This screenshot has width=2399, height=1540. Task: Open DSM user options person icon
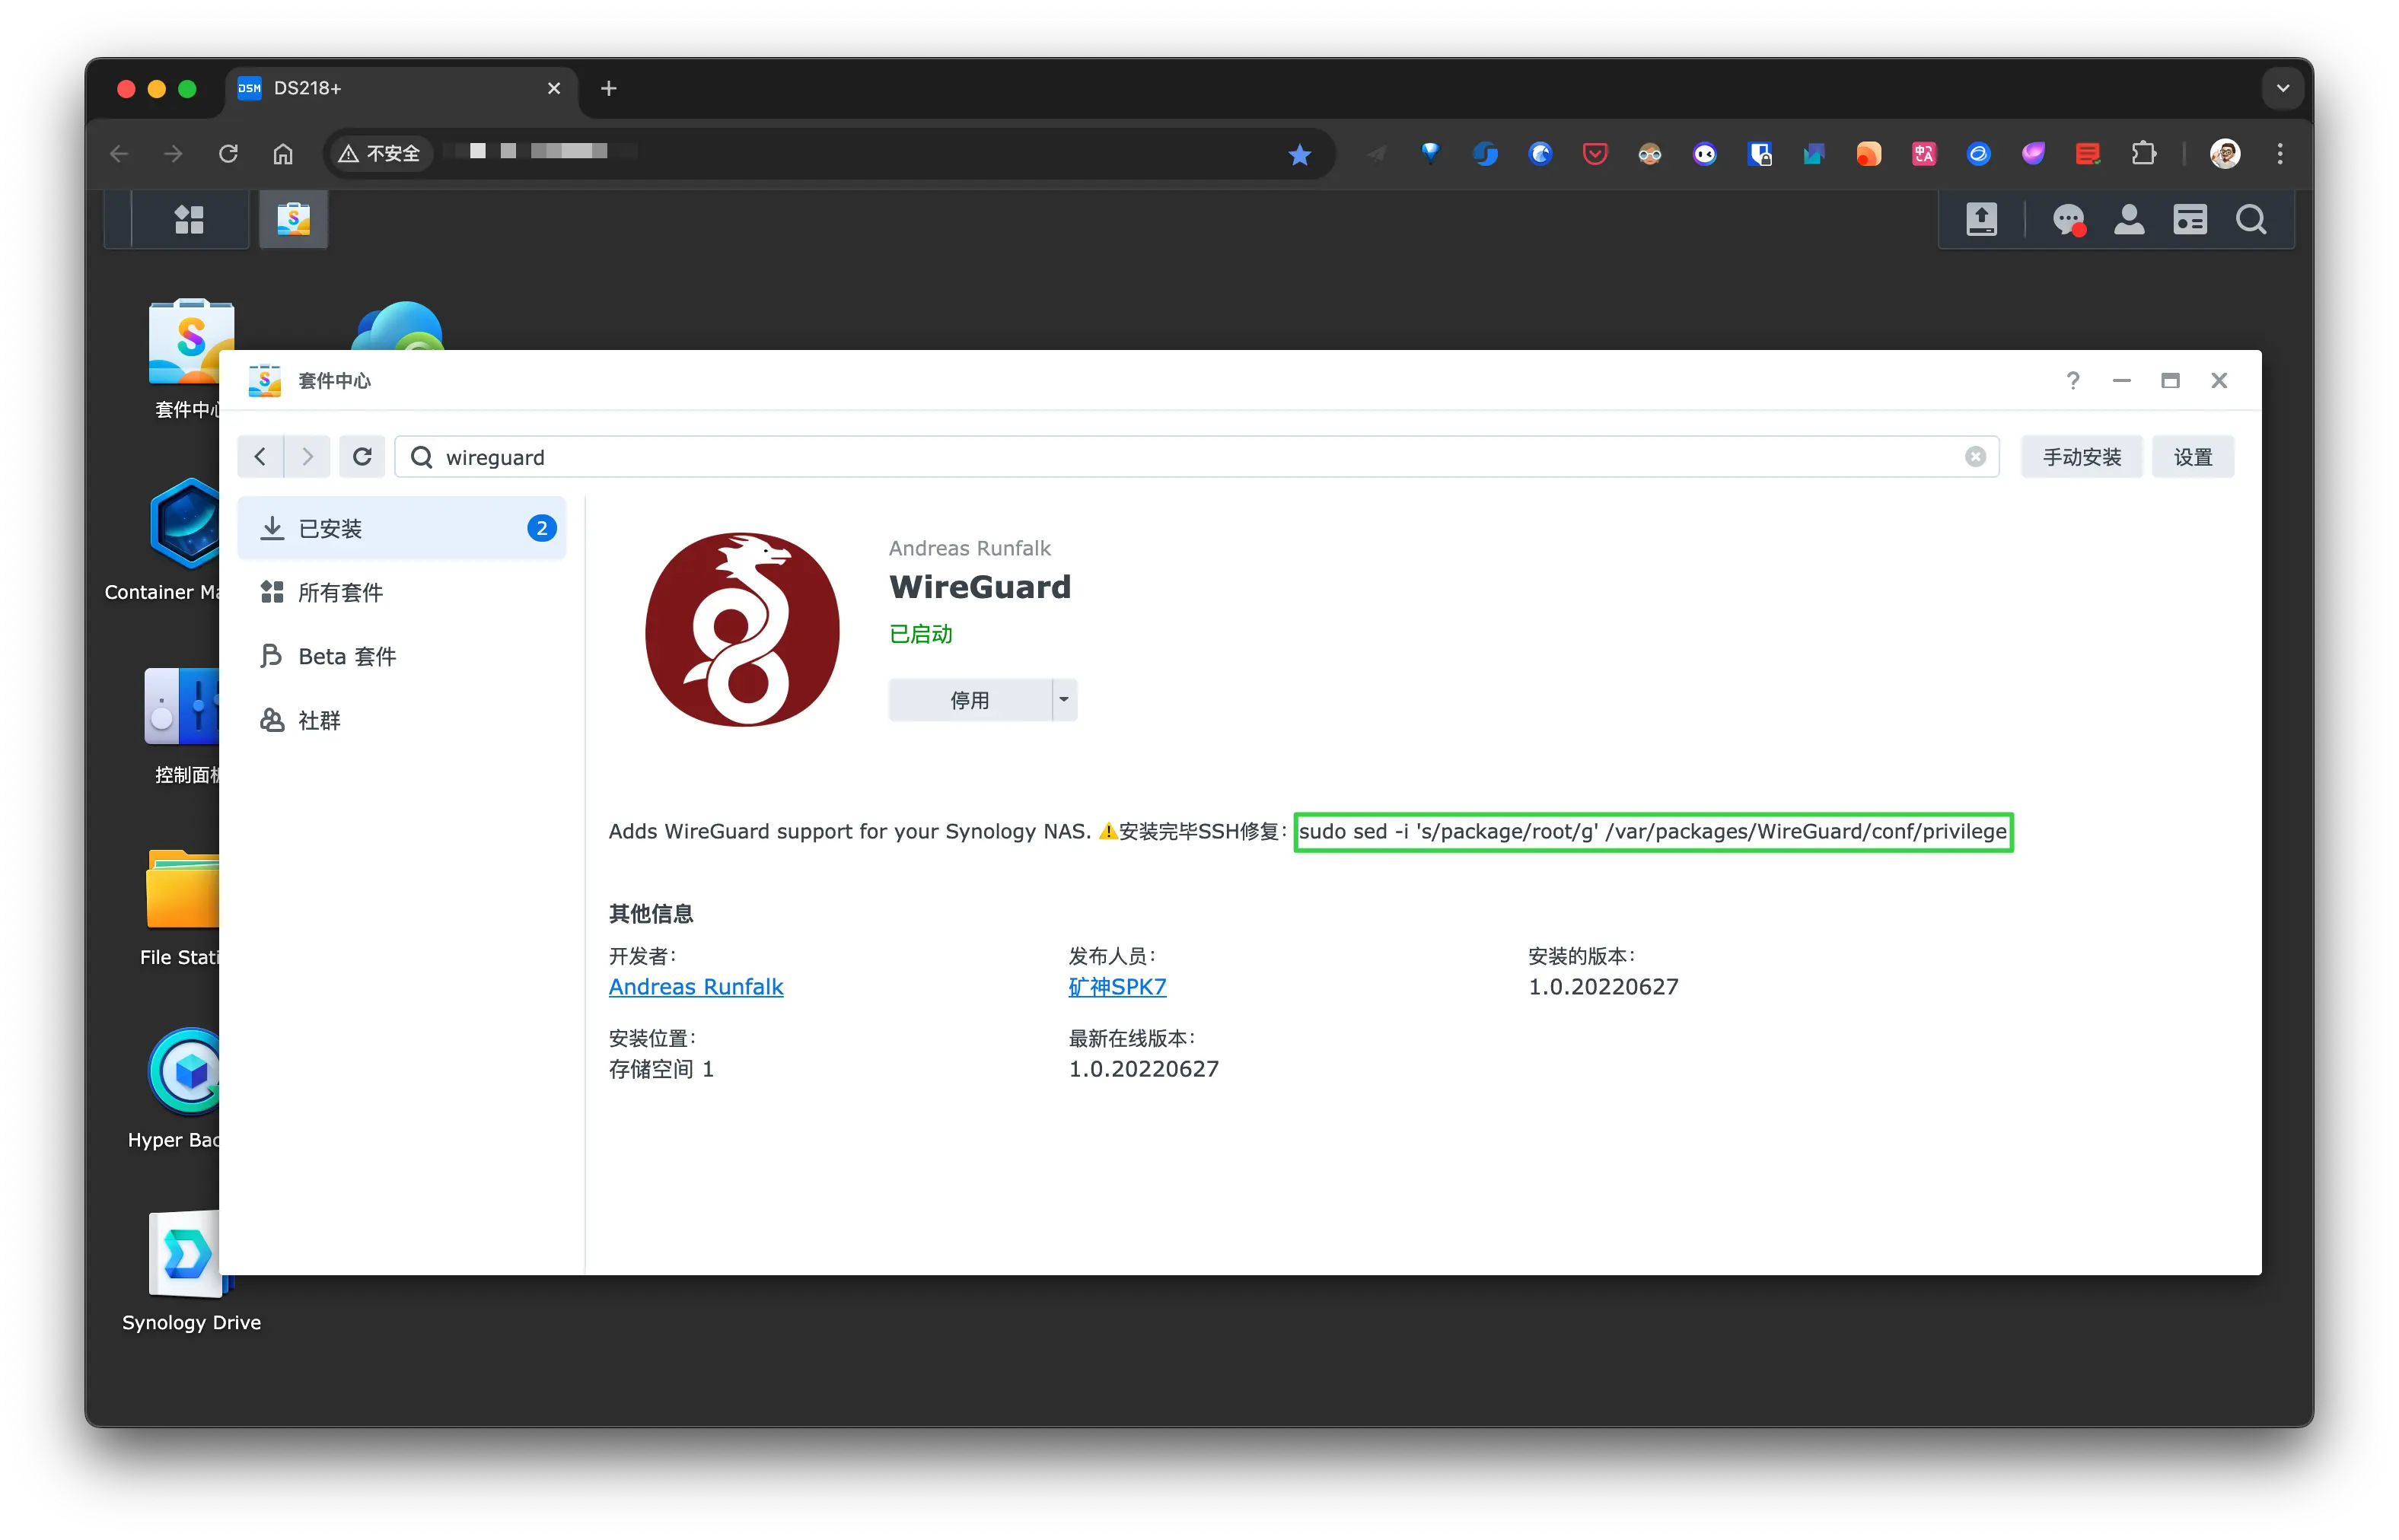2129,219
